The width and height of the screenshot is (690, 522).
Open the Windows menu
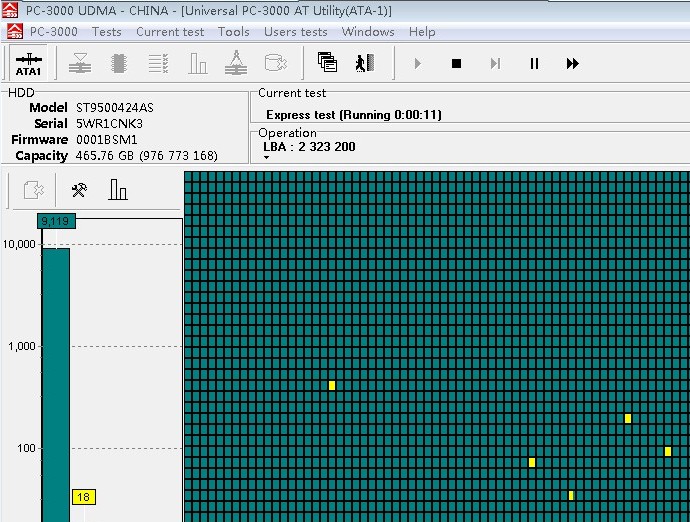pos(367,32)
